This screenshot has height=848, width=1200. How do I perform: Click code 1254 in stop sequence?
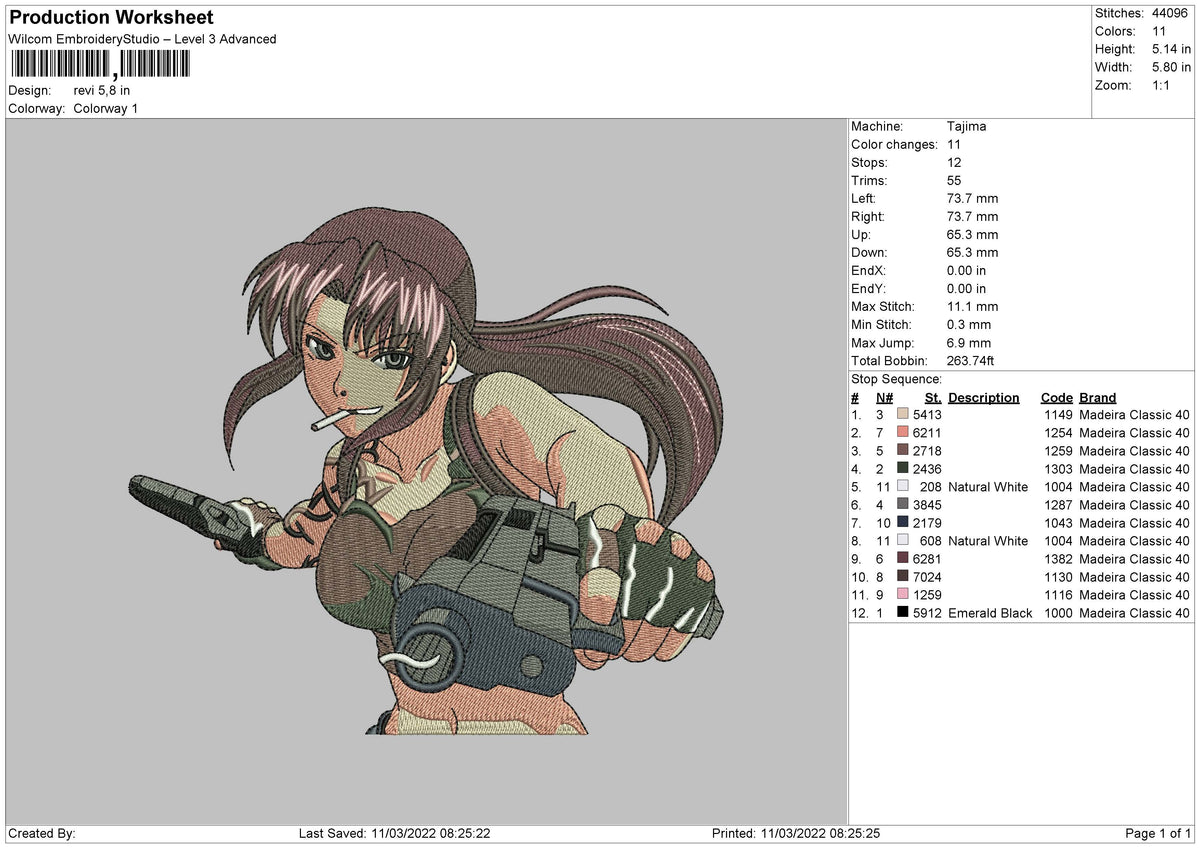coord(1058,433)
